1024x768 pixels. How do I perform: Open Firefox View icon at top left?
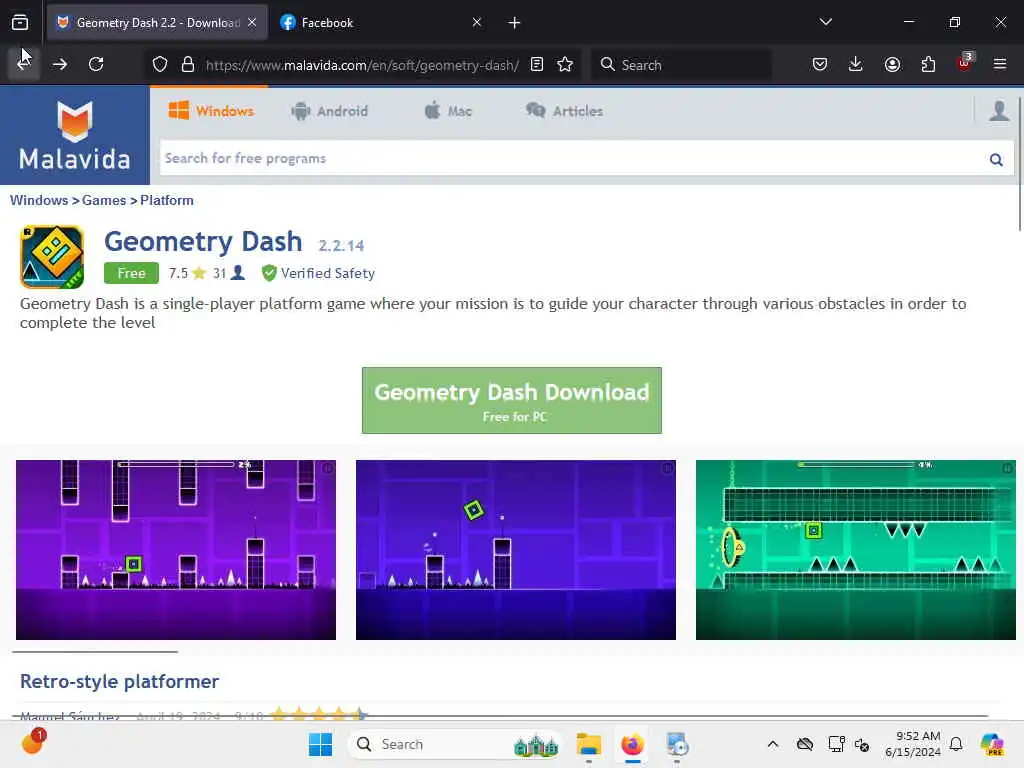[x=20, y=22]
